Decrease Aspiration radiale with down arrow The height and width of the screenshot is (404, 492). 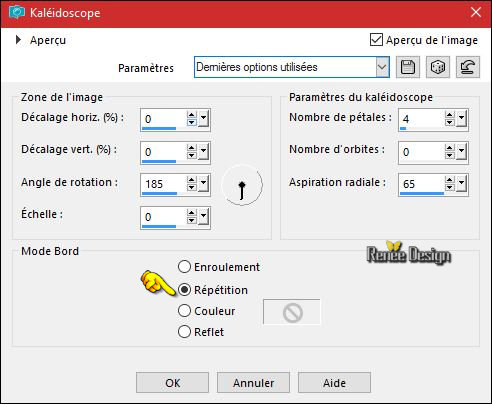[449, 188]
